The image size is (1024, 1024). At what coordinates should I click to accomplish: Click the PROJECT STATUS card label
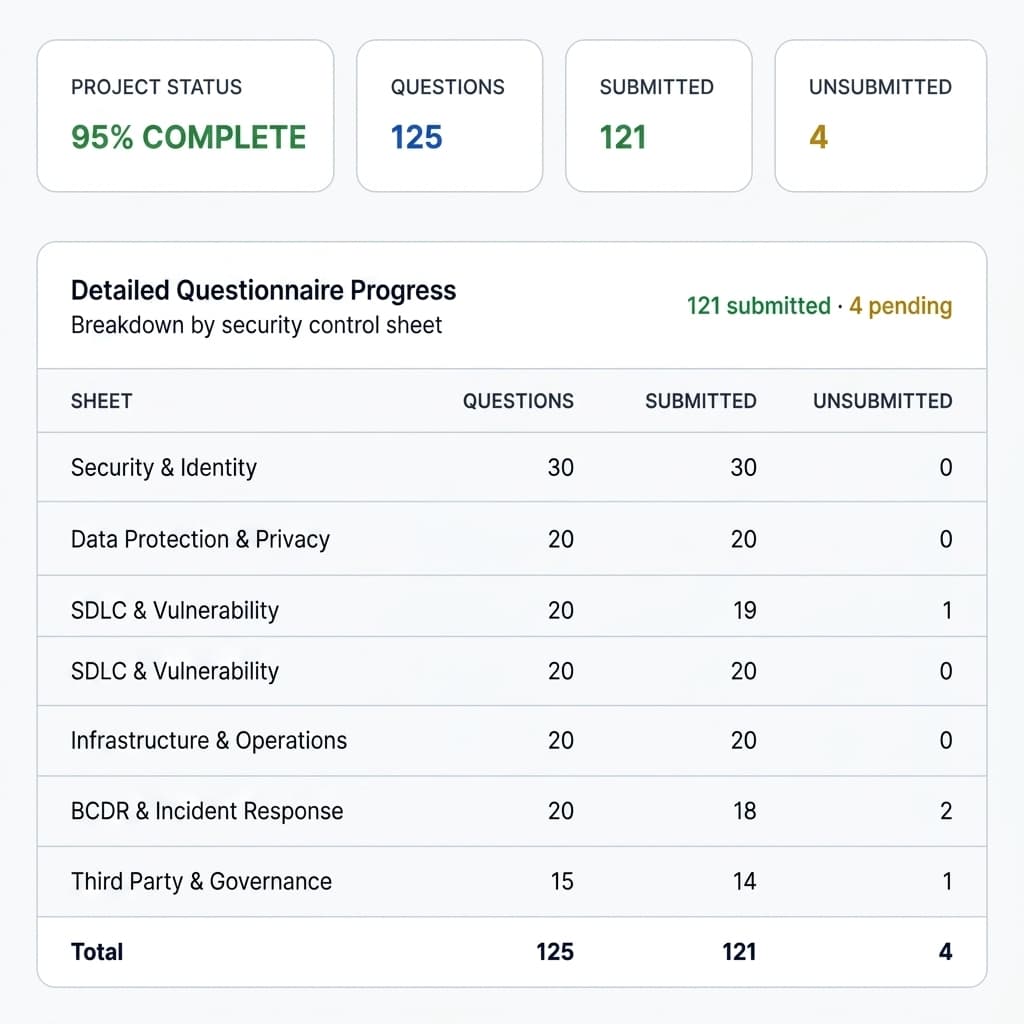(x=156, y=87)
